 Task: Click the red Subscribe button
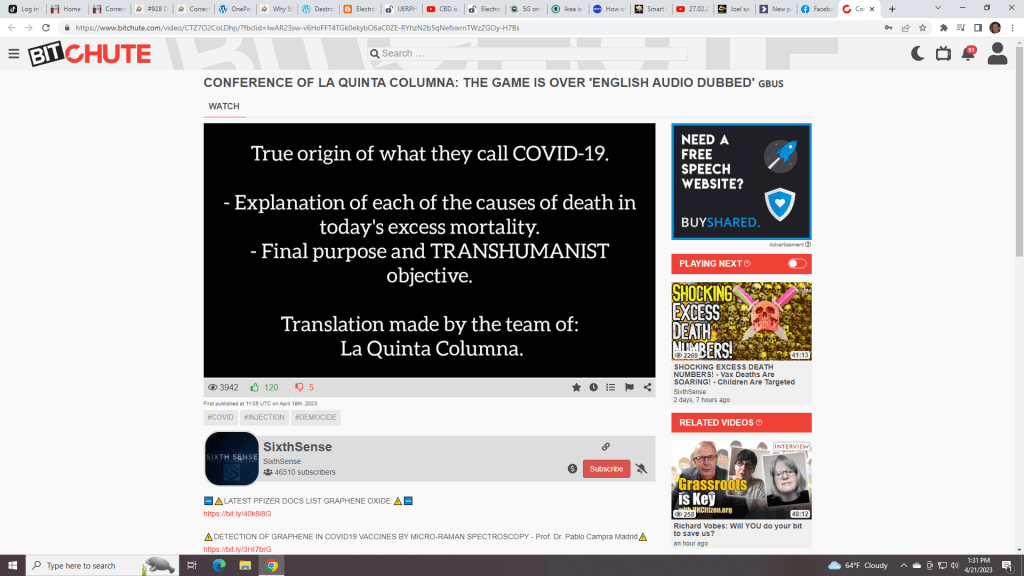(606, 468)
